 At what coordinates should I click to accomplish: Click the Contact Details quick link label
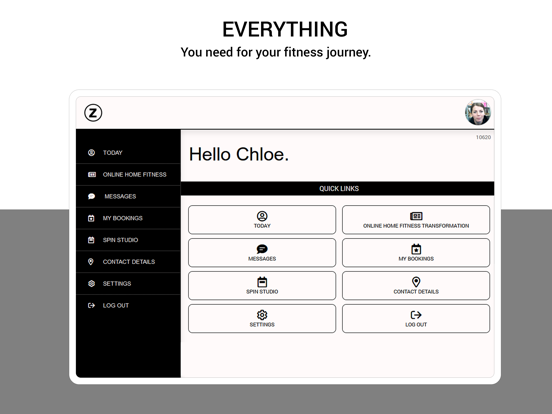416,291
